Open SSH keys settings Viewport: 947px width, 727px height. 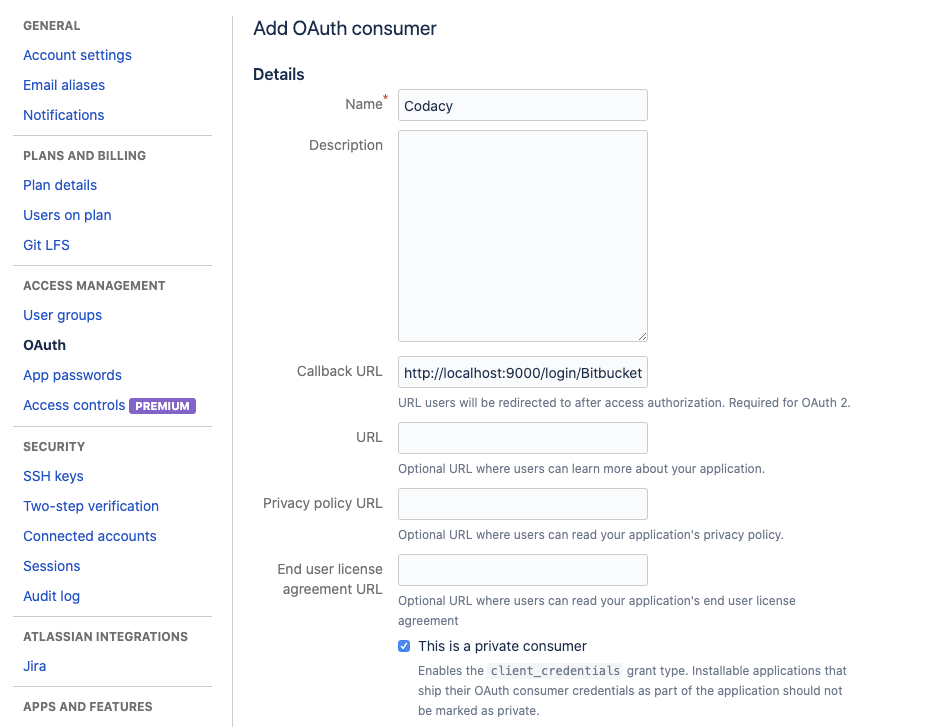53,476
